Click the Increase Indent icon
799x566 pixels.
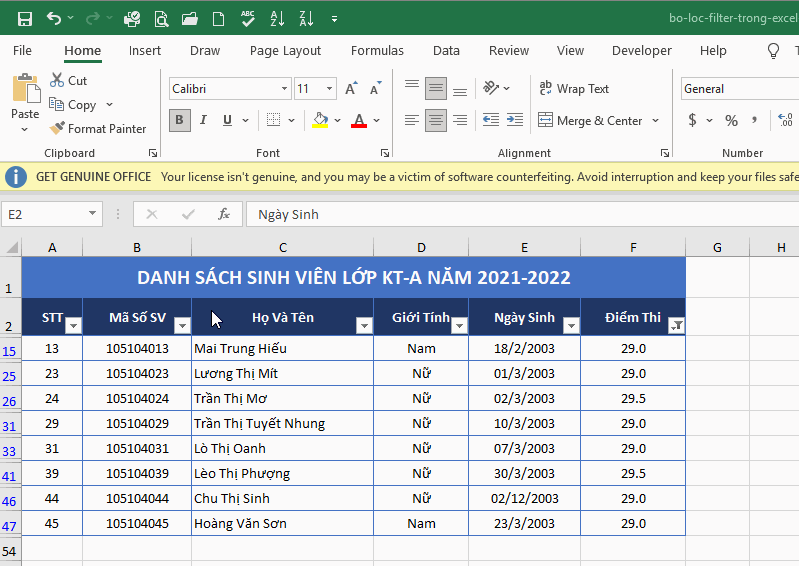tap(515, 120)
